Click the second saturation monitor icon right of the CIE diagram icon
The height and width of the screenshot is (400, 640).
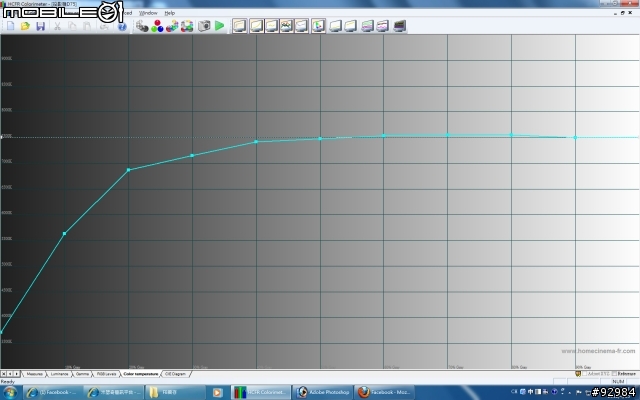pyautogui.click(x=351, y=26)
